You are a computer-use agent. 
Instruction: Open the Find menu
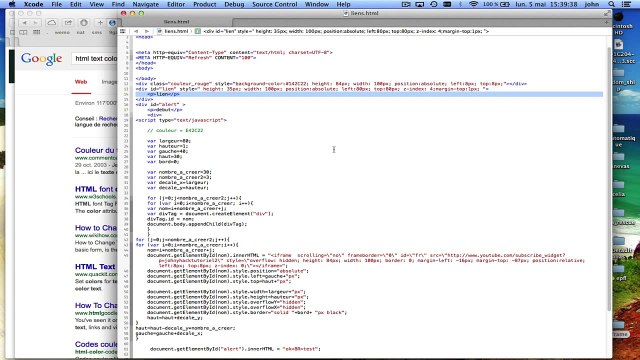(118, 4)
